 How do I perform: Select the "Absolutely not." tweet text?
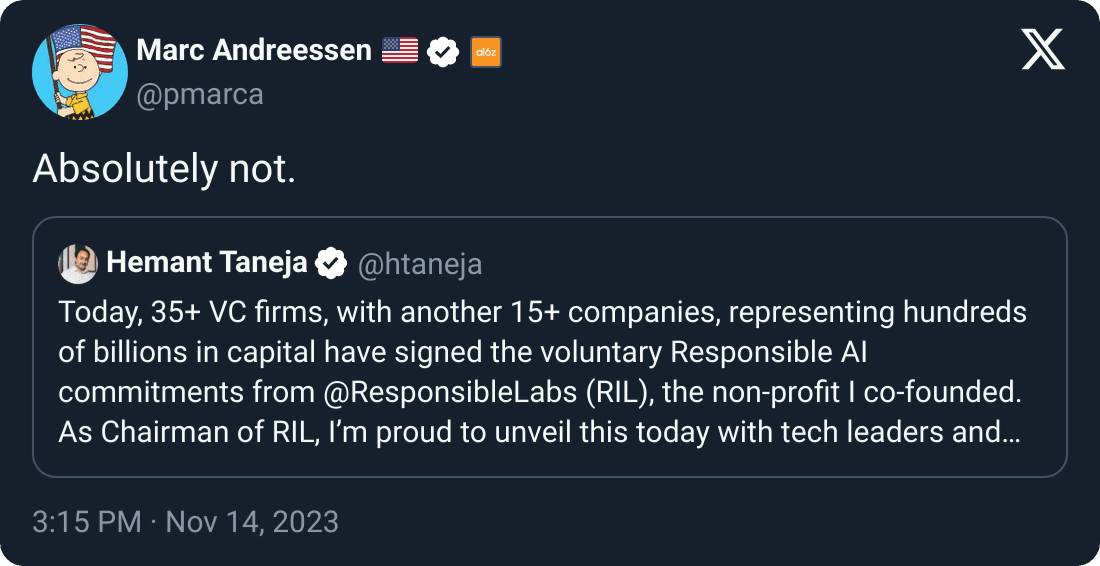pos(164,170)
